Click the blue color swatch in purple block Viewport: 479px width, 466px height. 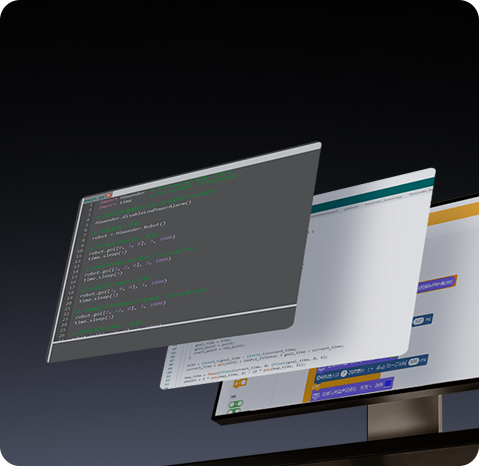coord(388,384)
